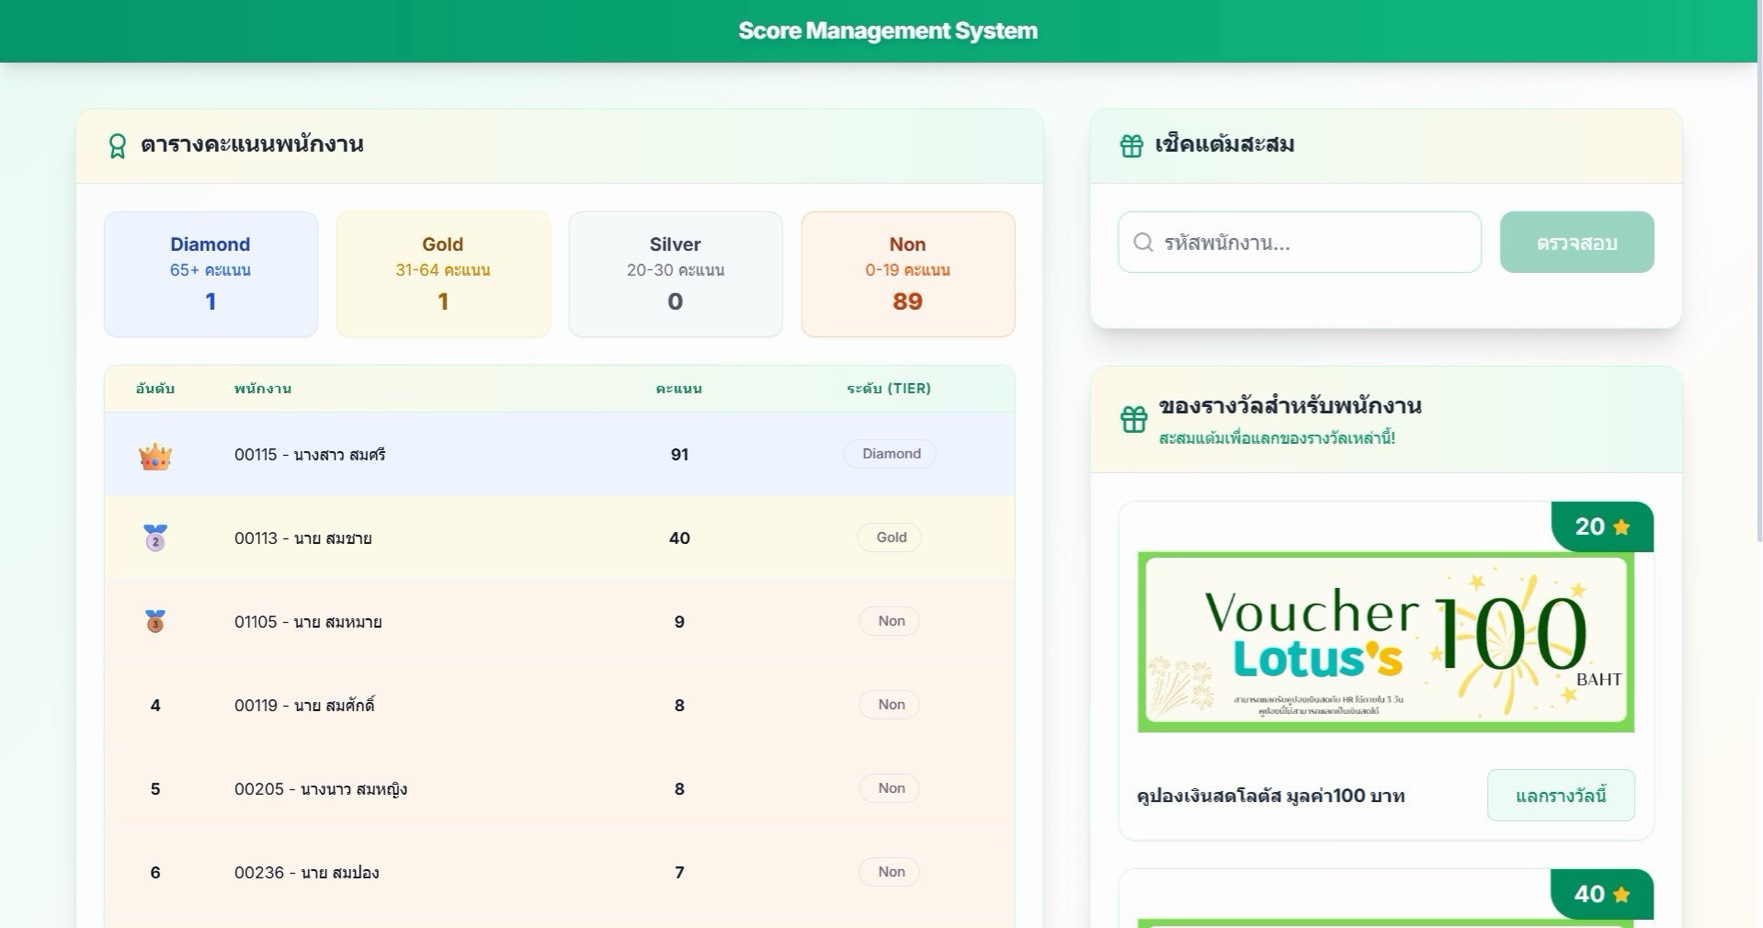Viewport: 1763px width, 928px height.
Task: Click the คูปองเงินสดโลตัส มูลค่า100 บาท label
Action: (x=1271, y=796)
